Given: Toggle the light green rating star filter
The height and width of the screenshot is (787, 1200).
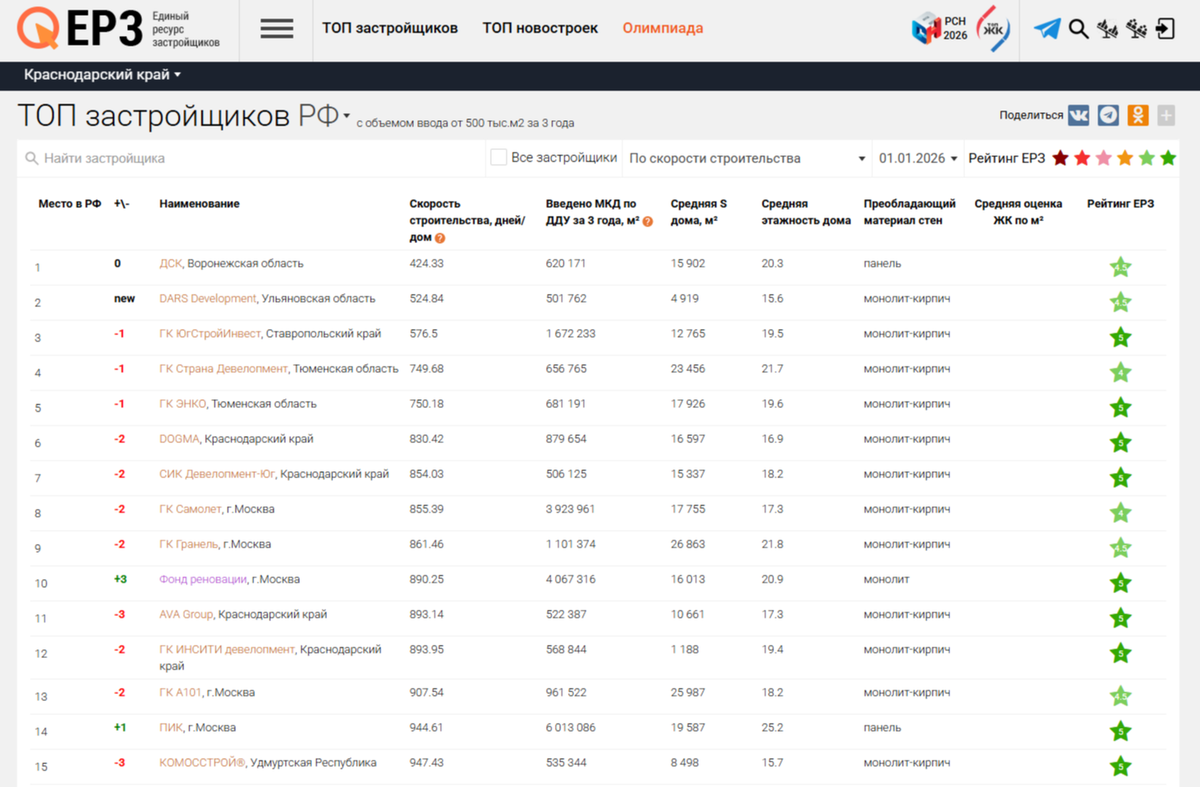Looking at the screenshot, I should (1146, 158).
